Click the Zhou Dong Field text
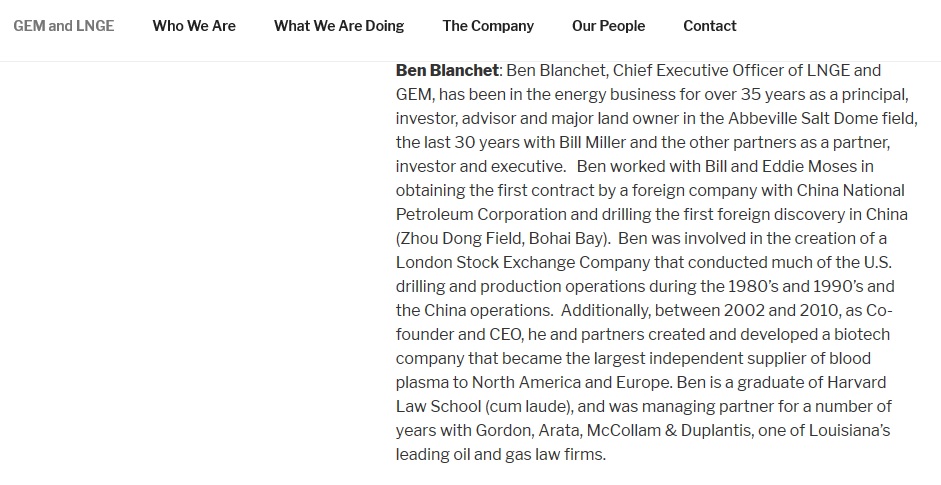The height and width of the screenshot is (485, 941). [462, 238]
